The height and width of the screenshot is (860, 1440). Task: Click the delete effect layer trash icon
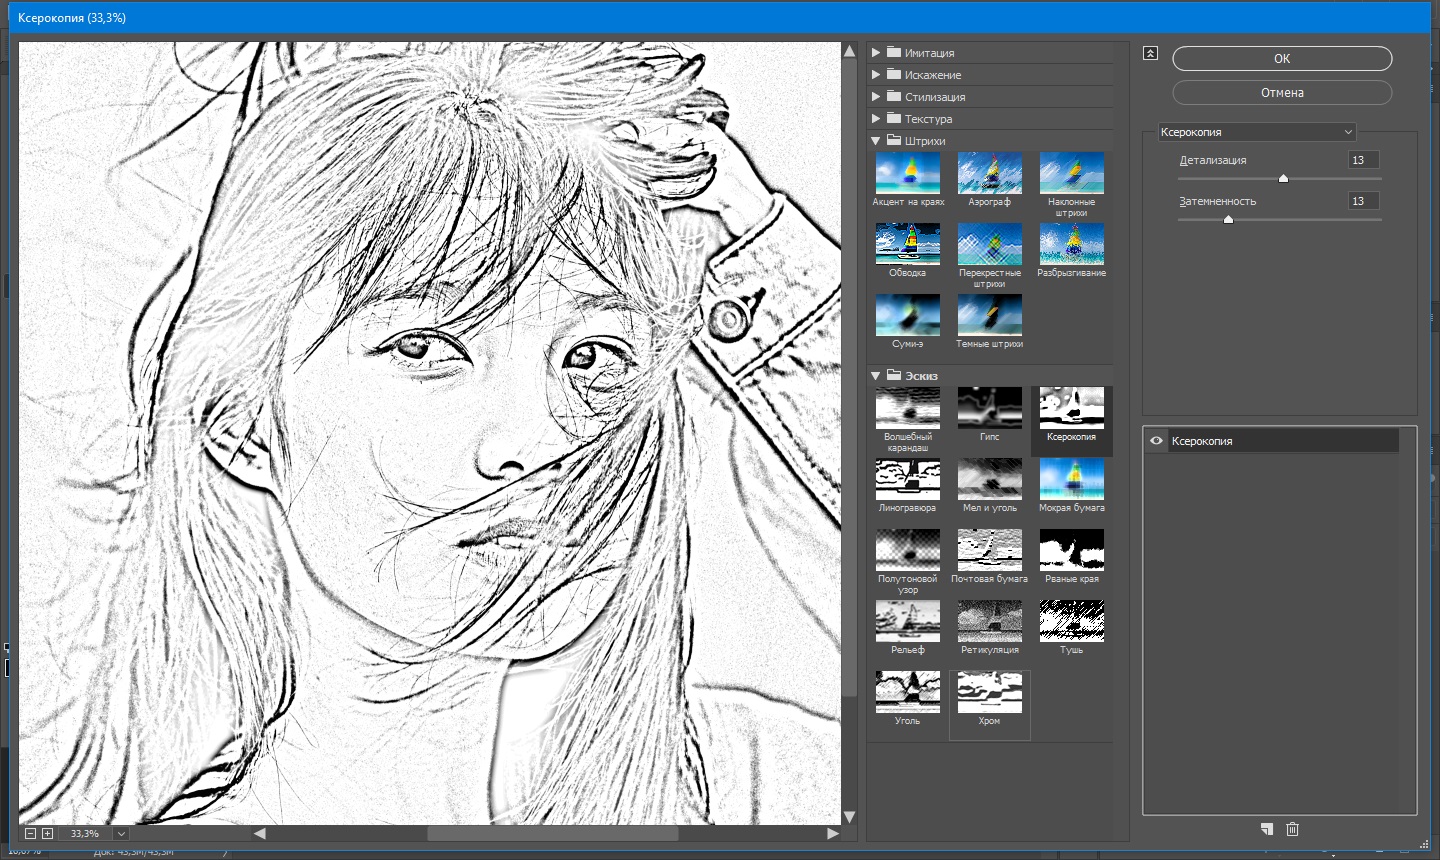[1292, 829]
